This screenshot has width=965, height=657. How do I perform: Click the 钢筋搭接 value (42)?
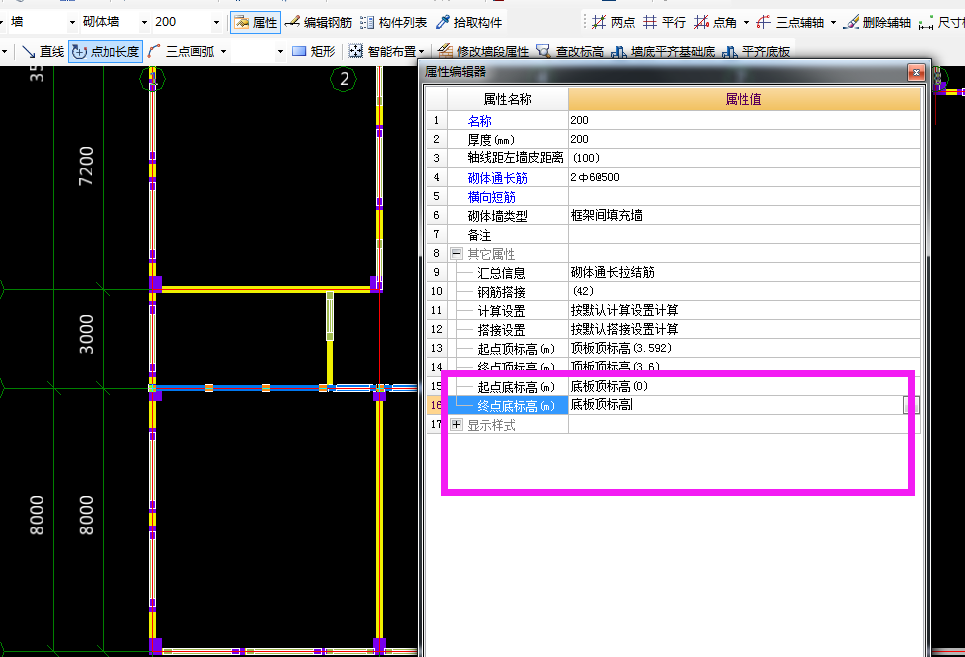click(744, 291)
